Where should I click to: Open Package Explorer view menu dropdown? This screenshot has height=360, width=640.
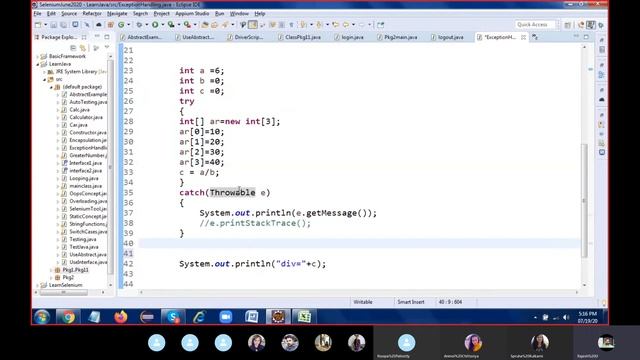(107, 48)
